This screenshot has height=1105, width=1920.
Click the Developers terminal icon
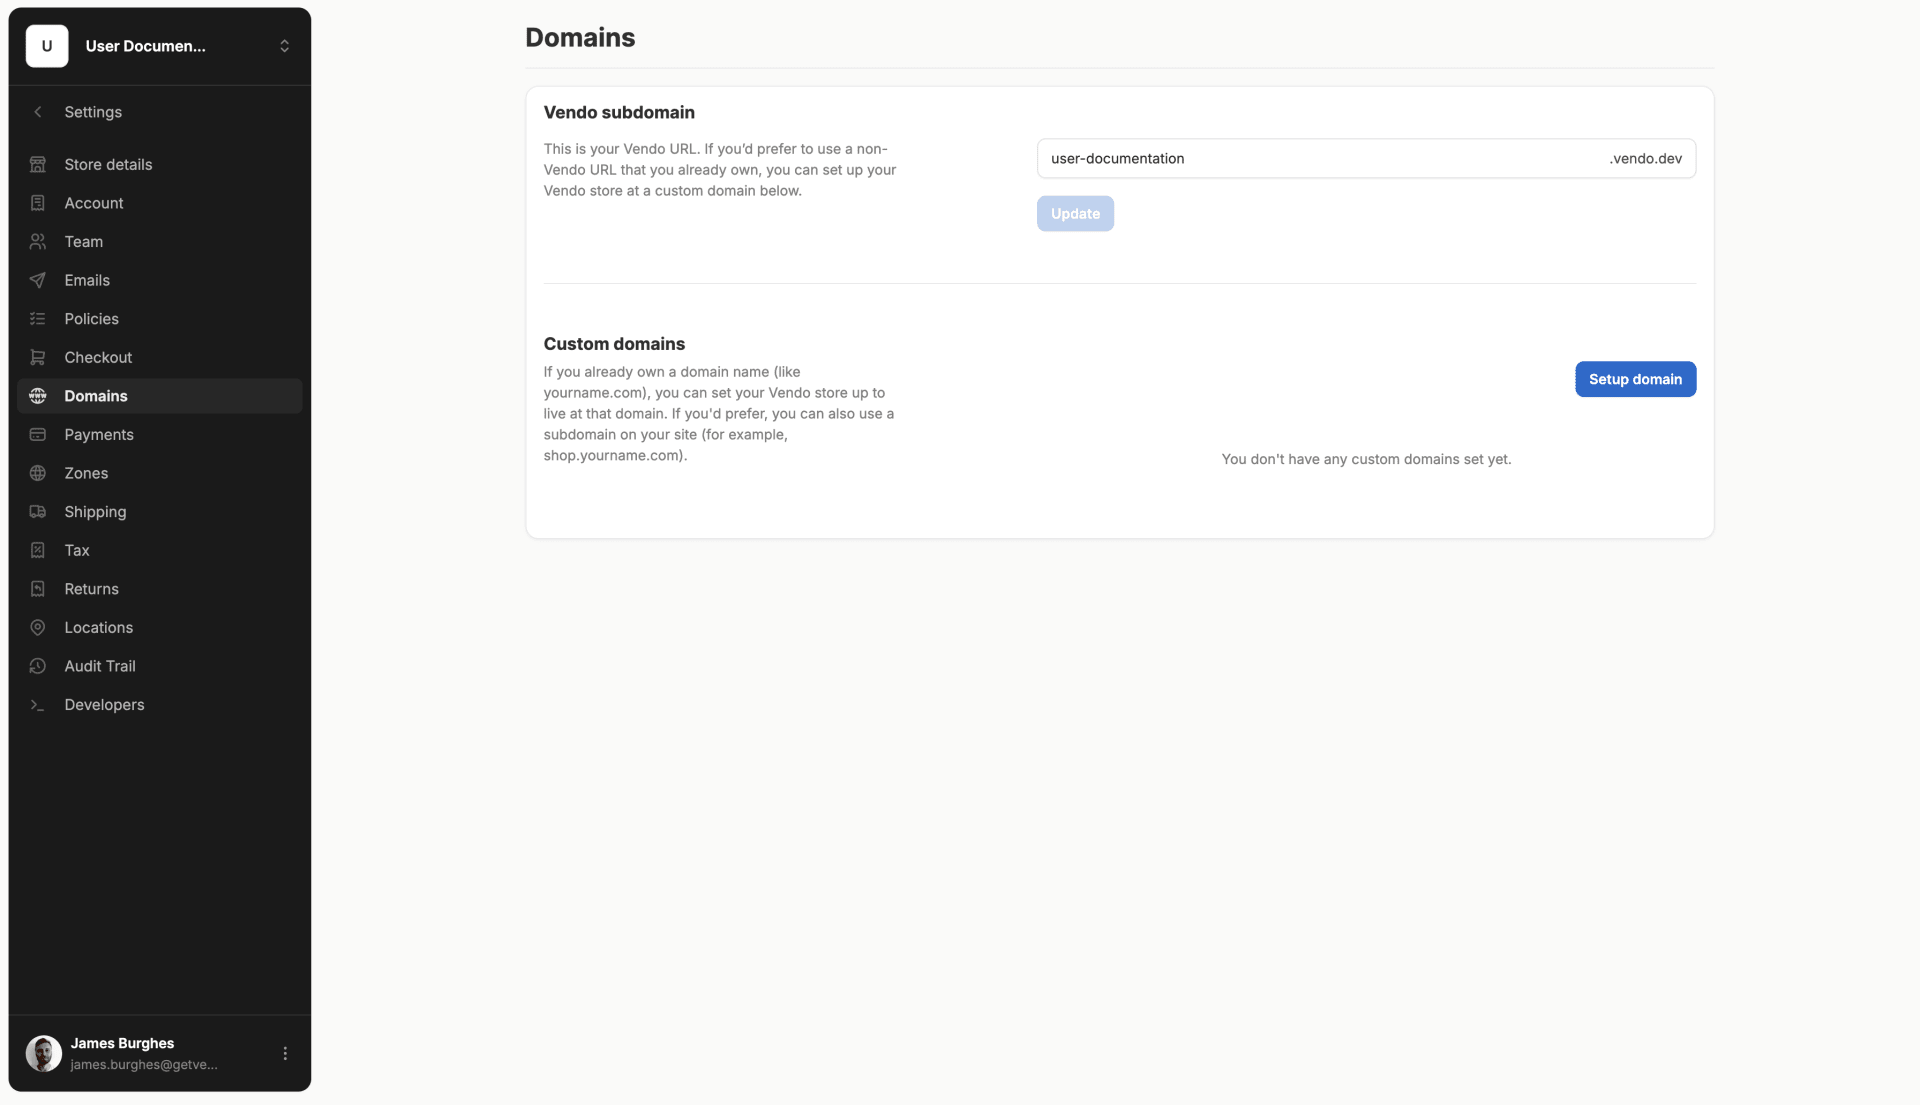coord(38,705)
